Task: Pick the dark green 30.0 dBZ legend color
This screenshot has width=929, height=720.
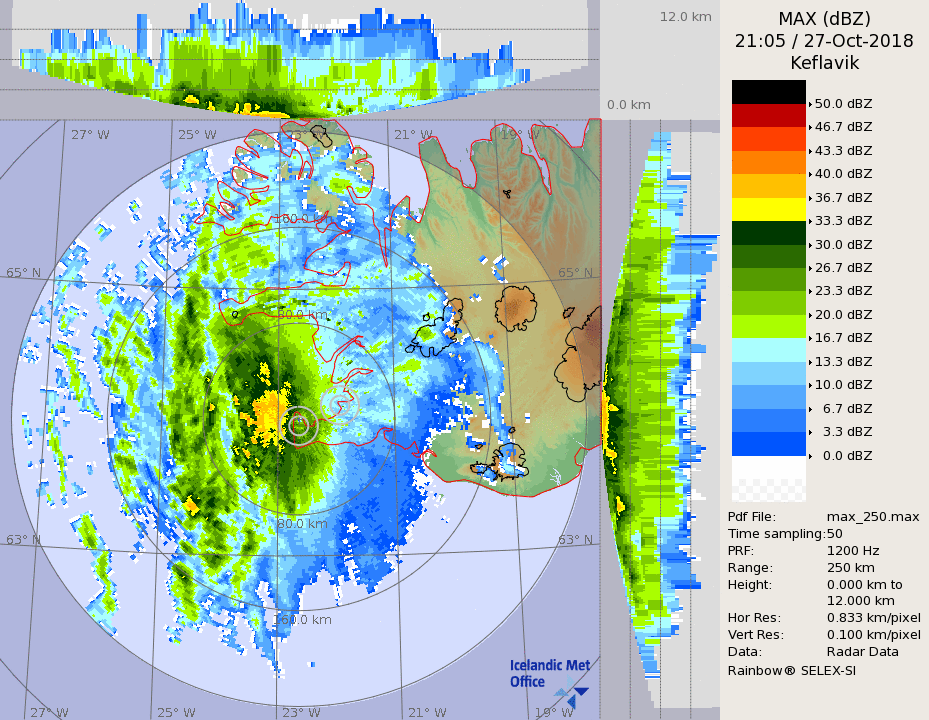Action: click(x=768, y=232)
